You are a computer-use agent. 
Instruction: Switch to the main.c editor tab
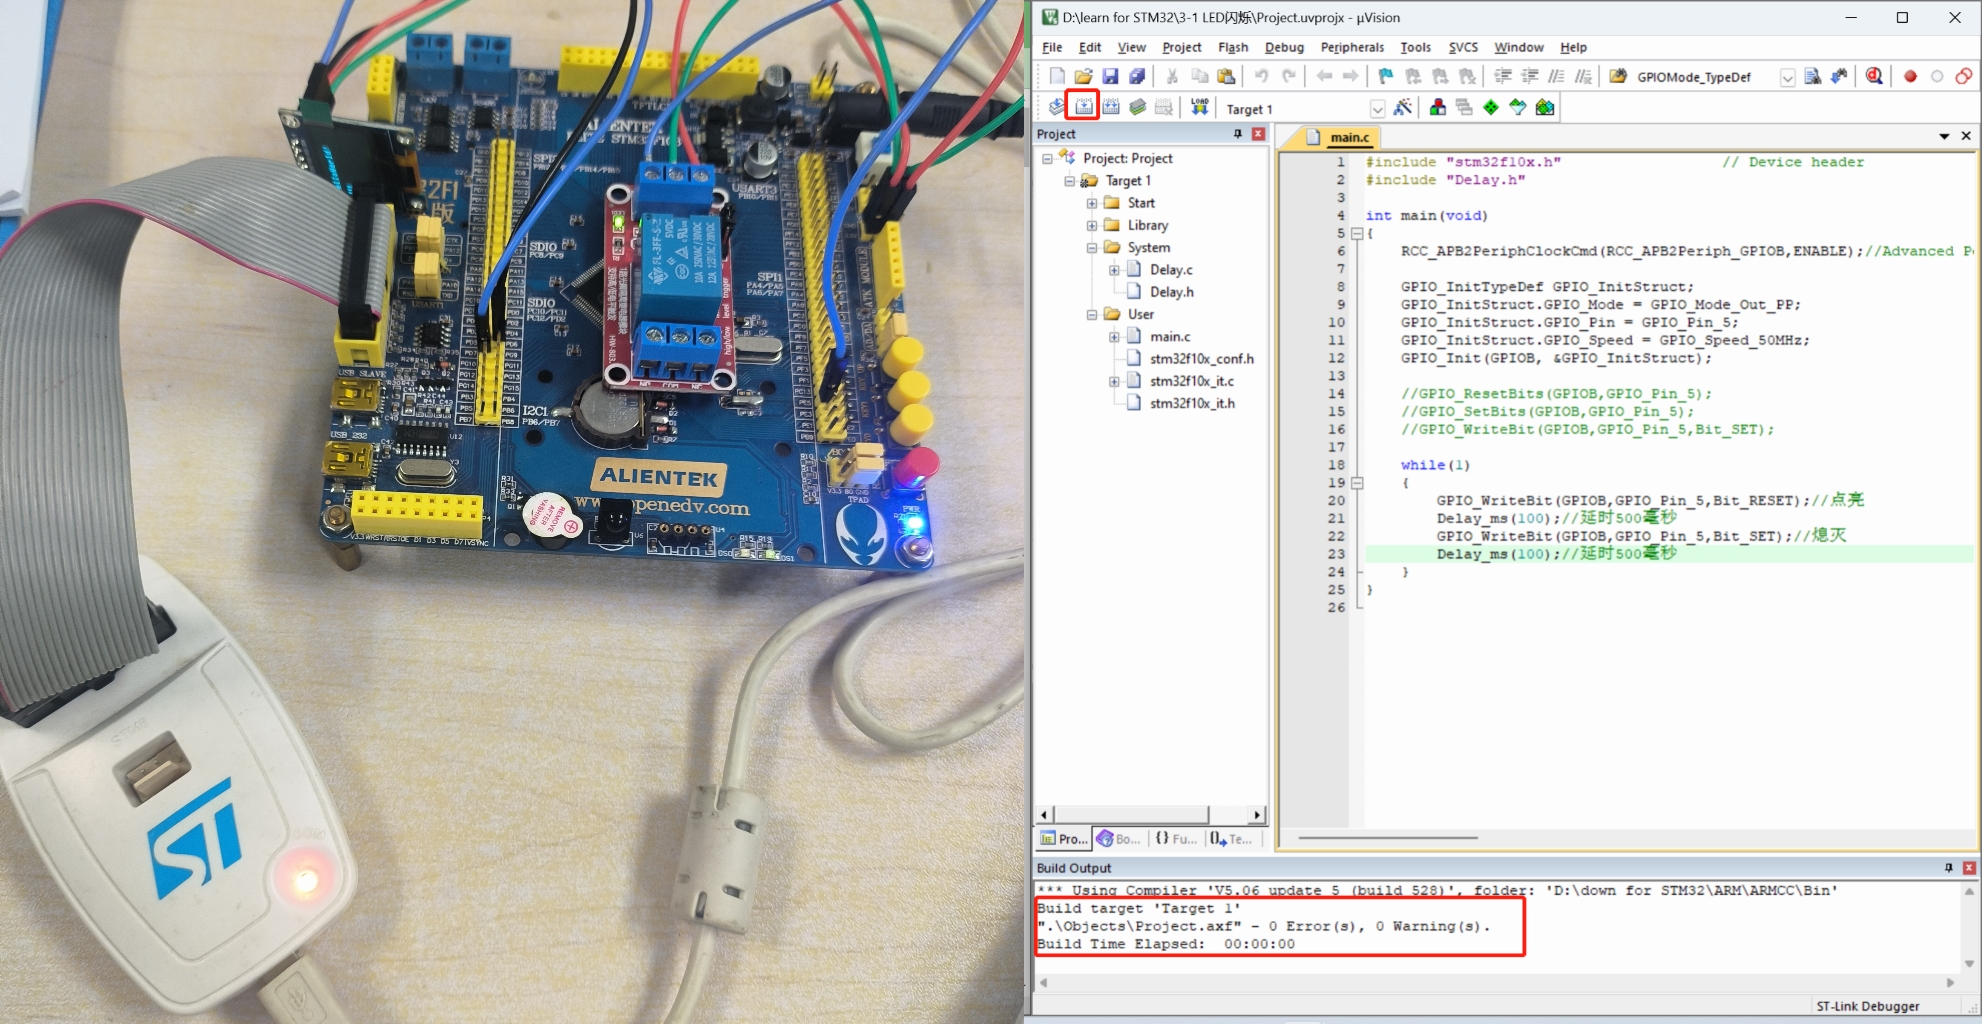coord(1339,137)
